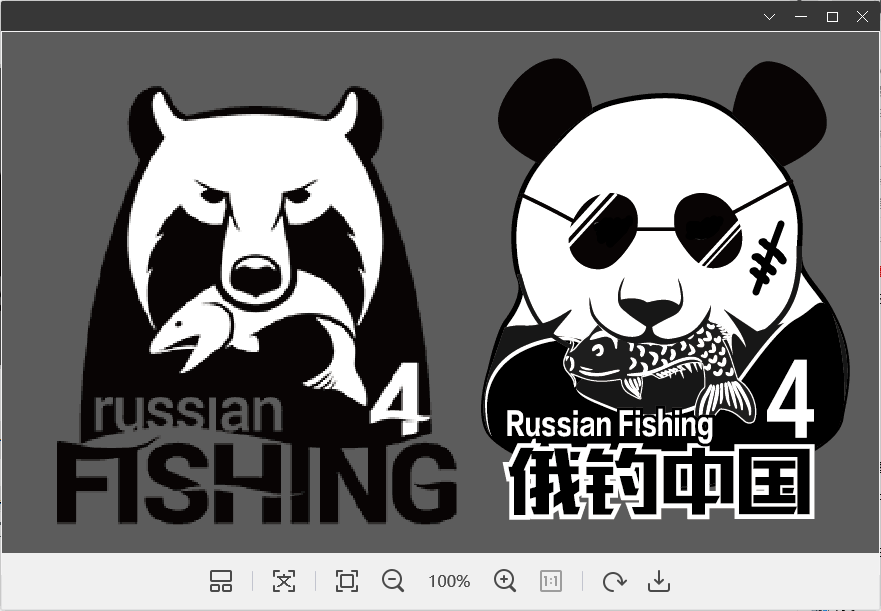Download or save the image
This screenshot has height=611, width=881.
pos(659,581)
